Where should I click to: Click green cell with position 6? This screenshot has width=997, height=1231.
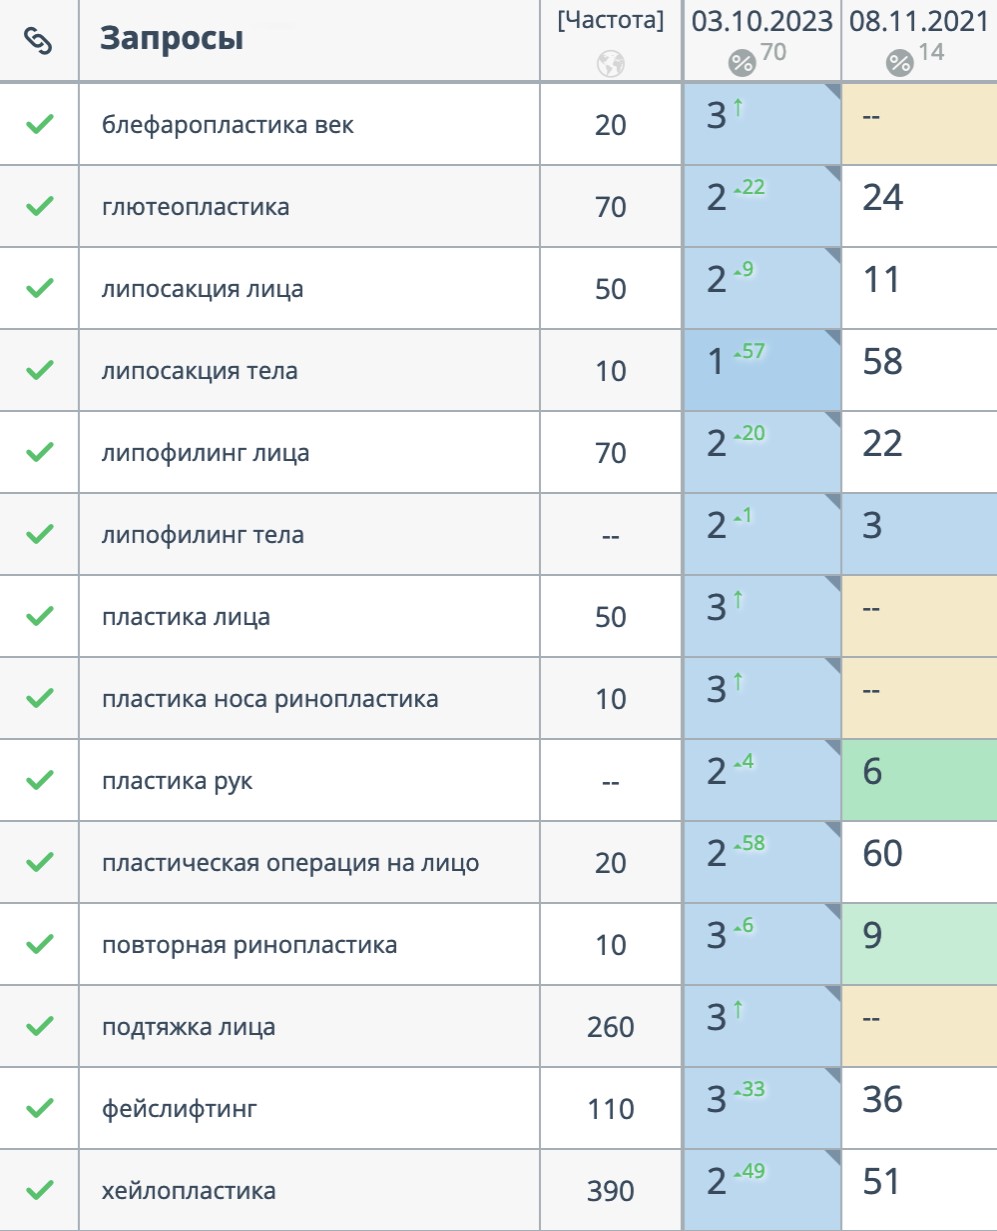[918, 780]
